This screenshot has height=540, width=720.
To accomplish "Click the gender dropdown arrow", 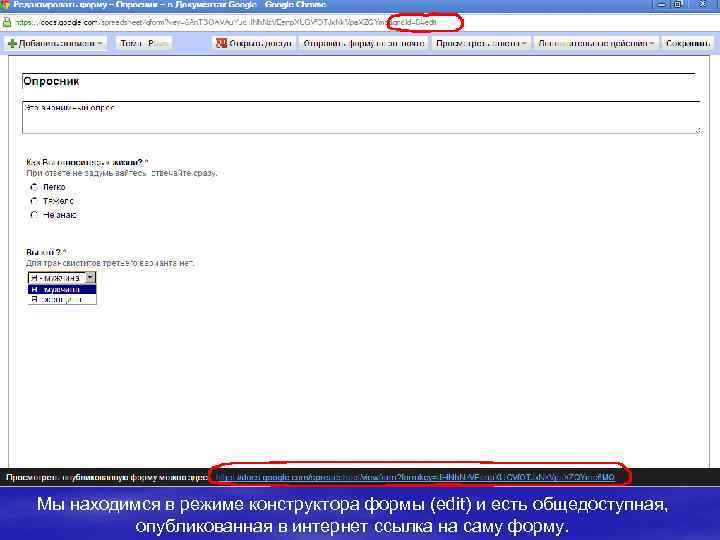I will [x=90, y=277].
